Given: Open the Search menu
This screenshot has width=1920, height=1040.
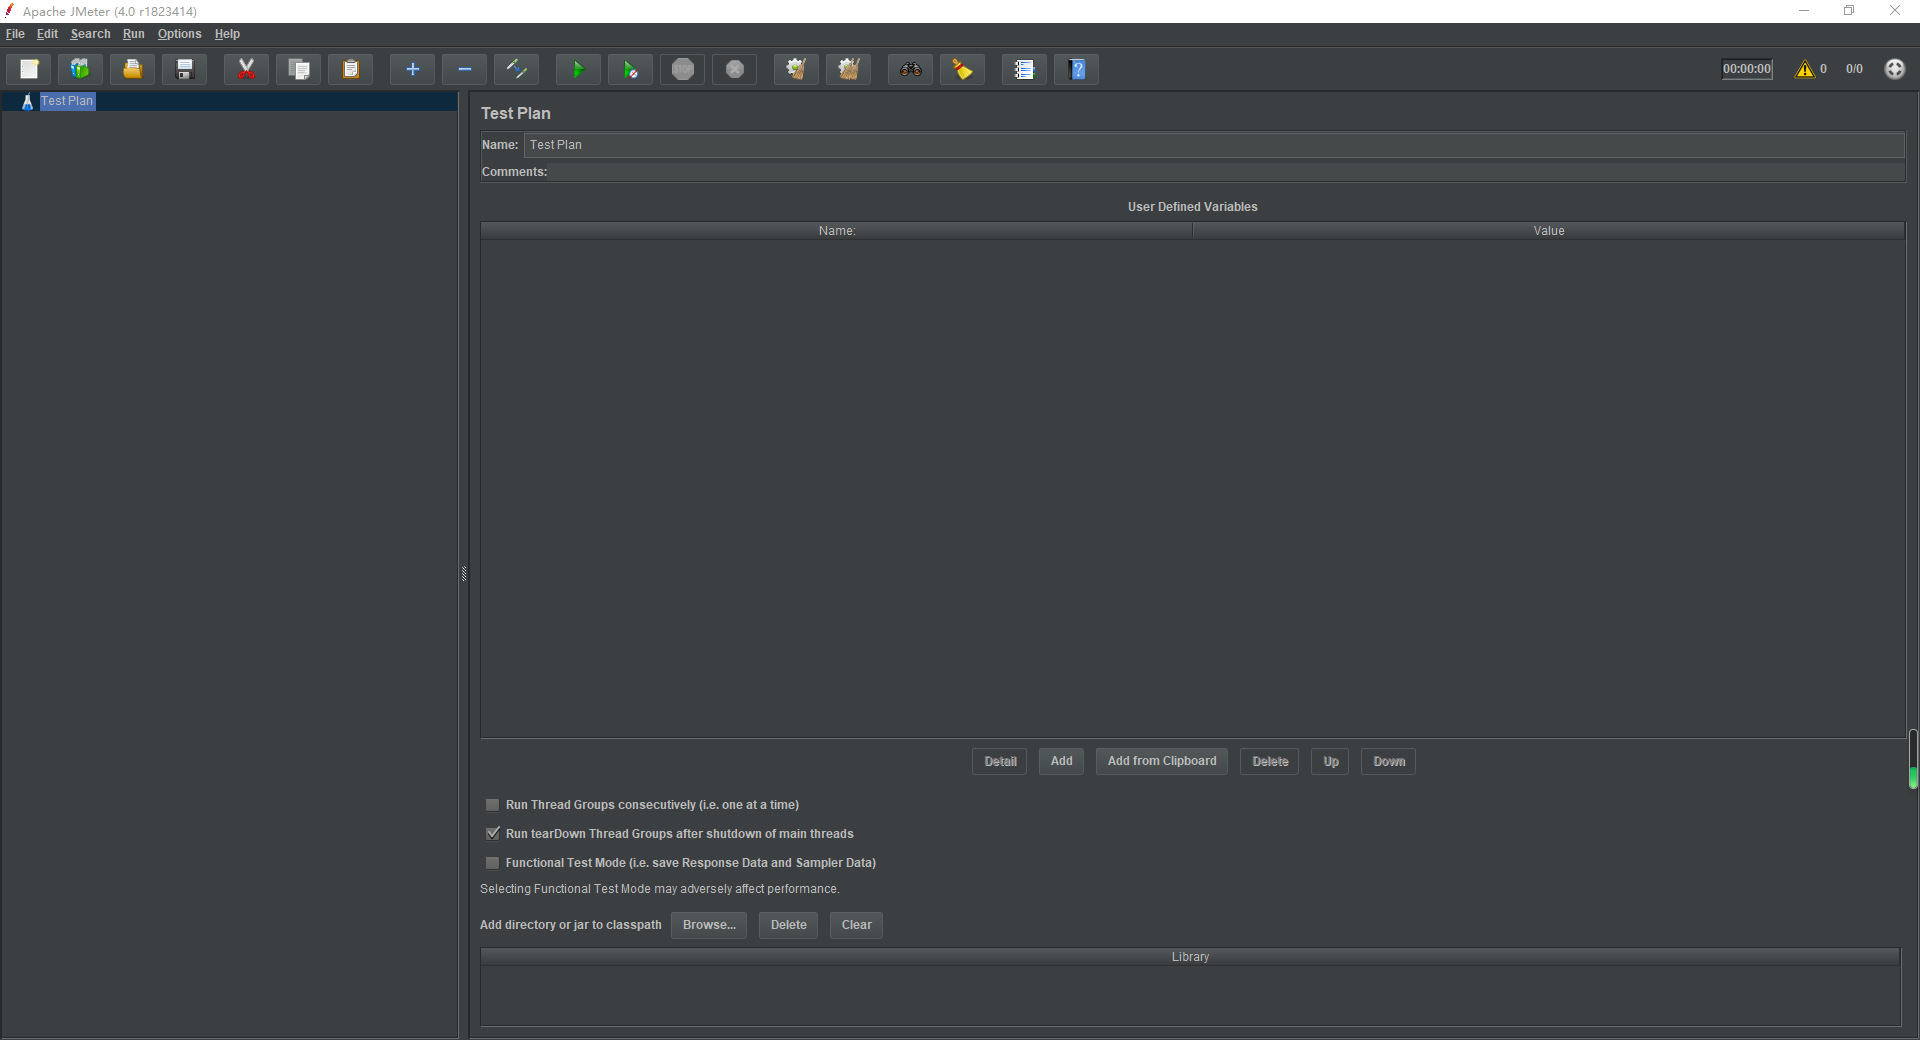Looking at the screenshot, I should click(x=90, y=34).
